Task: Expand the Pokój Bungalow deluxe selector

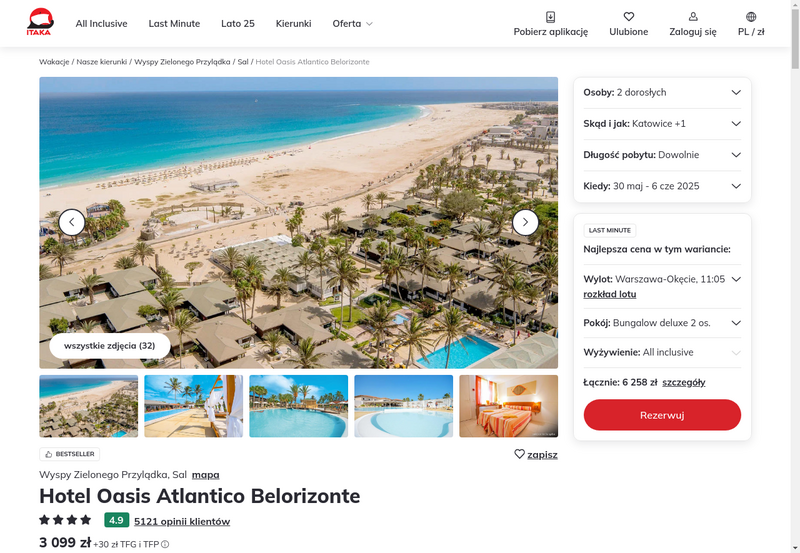Action: pyautogui.click(x=662, y=323)
